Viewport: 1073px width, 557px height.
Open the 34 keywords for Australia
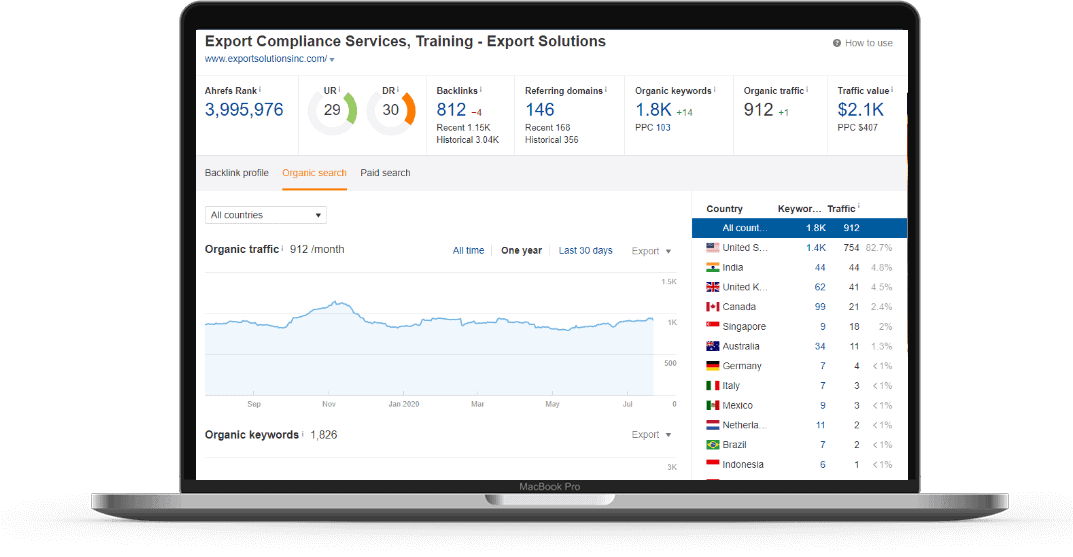coord(820,346)
